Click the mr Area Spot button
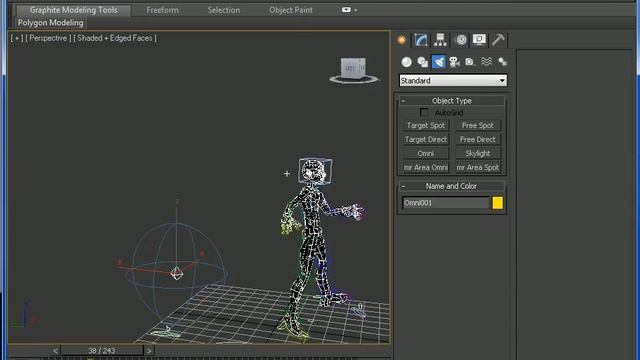 click(x=478, y=167)
